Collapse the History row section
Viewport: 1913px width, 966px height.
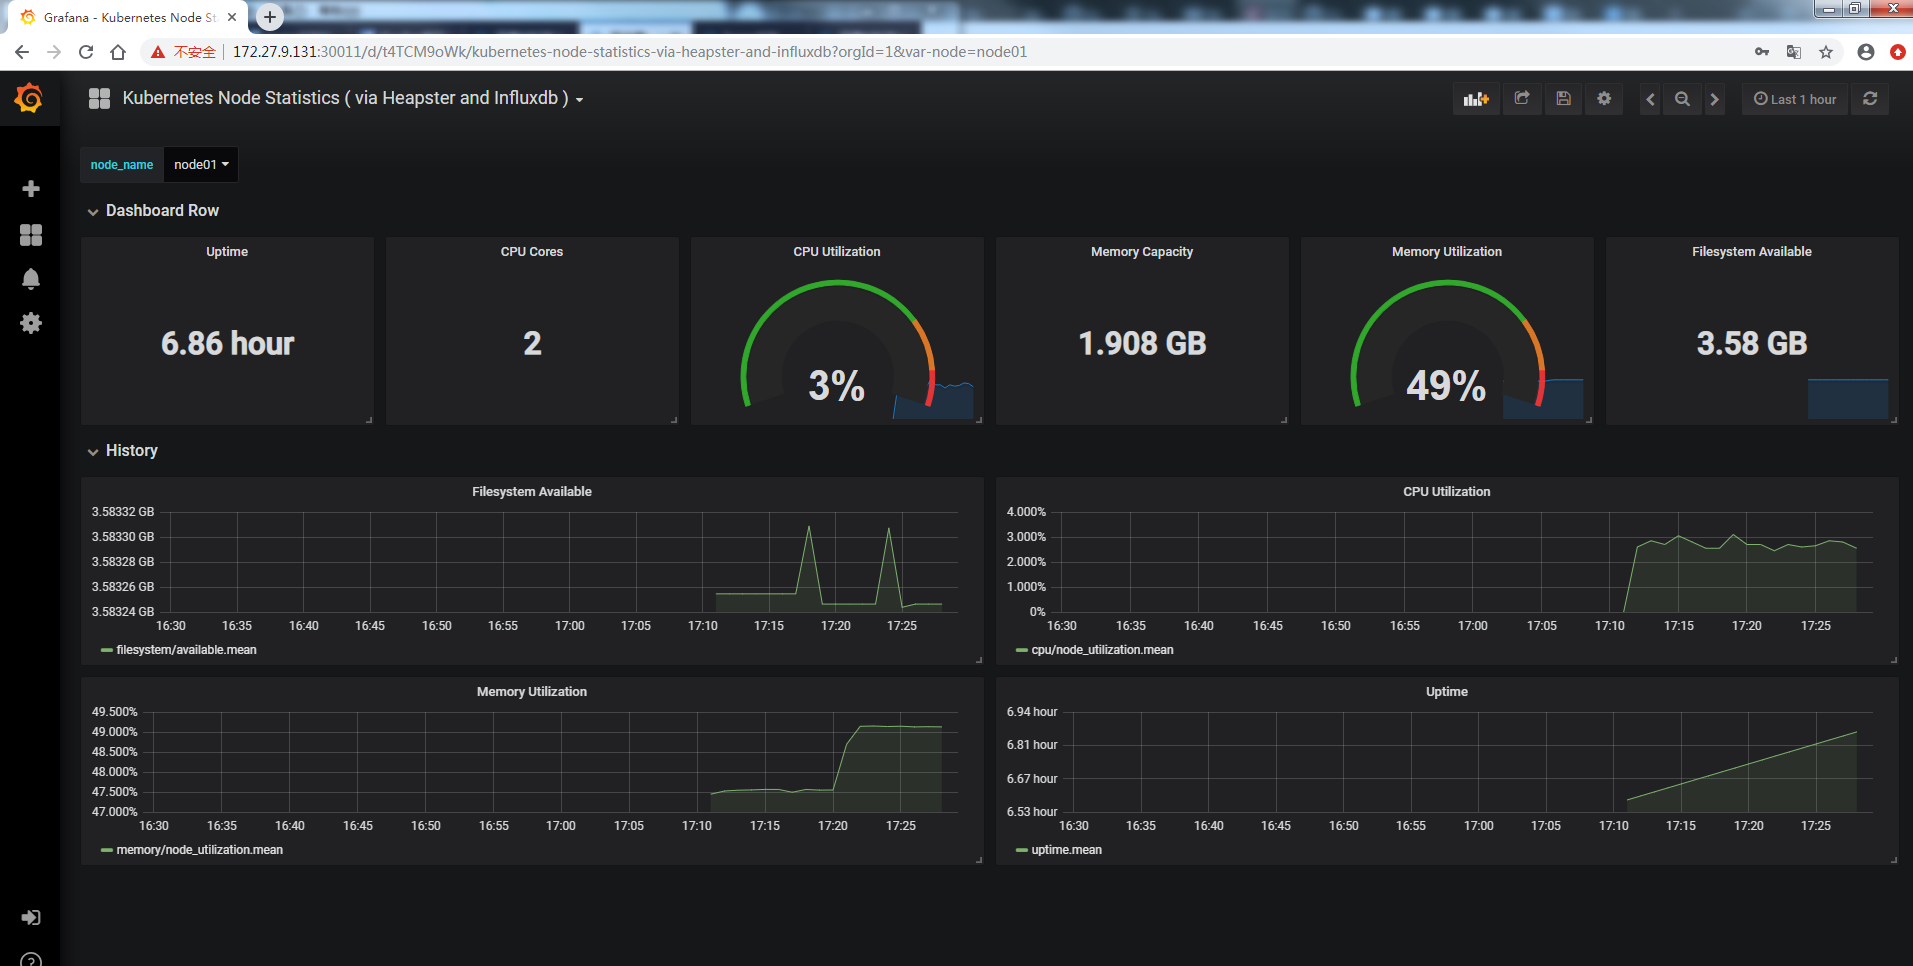[123, 451]
